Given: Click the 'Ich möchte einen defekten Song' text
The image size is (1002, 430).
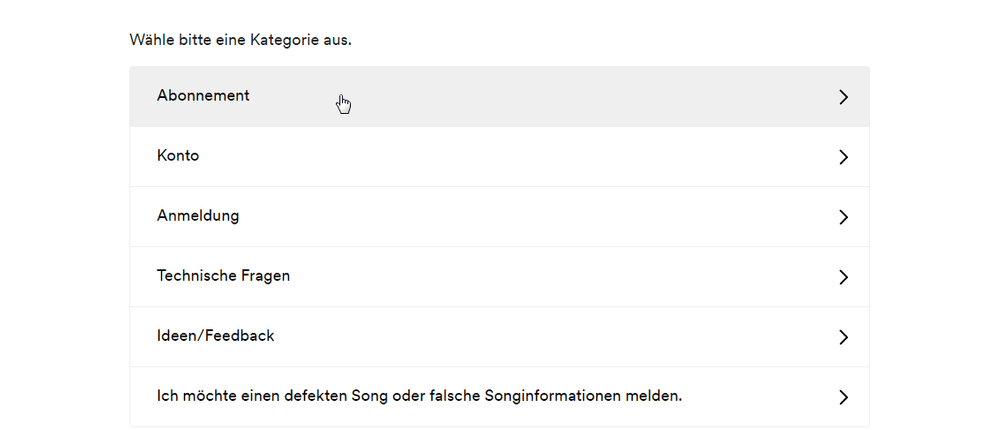Looking at the screenshot, I should tap(265, 396).
